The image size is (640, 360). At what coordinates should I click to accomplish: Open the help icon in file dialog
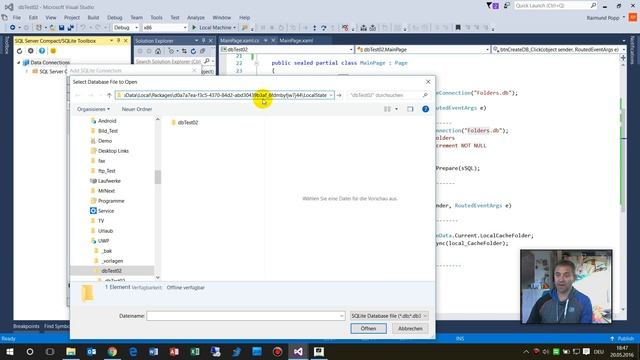425,109
